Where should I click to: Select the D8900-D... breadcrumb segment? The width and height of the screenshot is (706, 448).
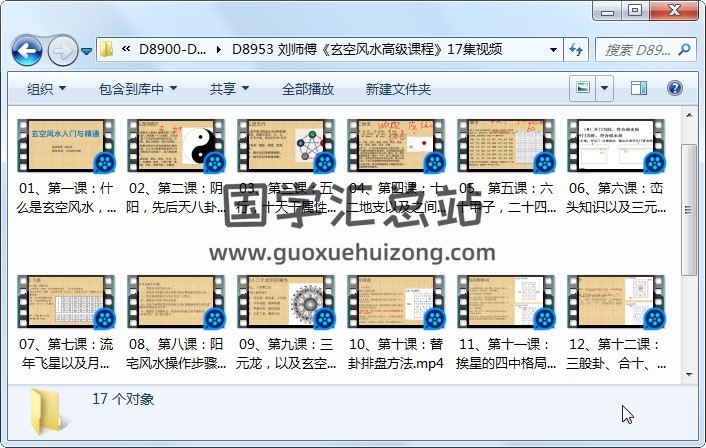[172, 49]
